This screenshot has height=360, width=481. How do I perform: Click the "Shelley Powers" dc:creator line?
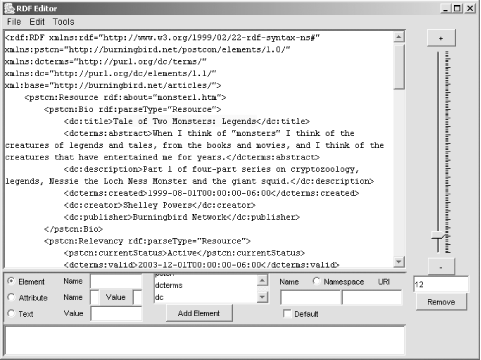point(160,205)
